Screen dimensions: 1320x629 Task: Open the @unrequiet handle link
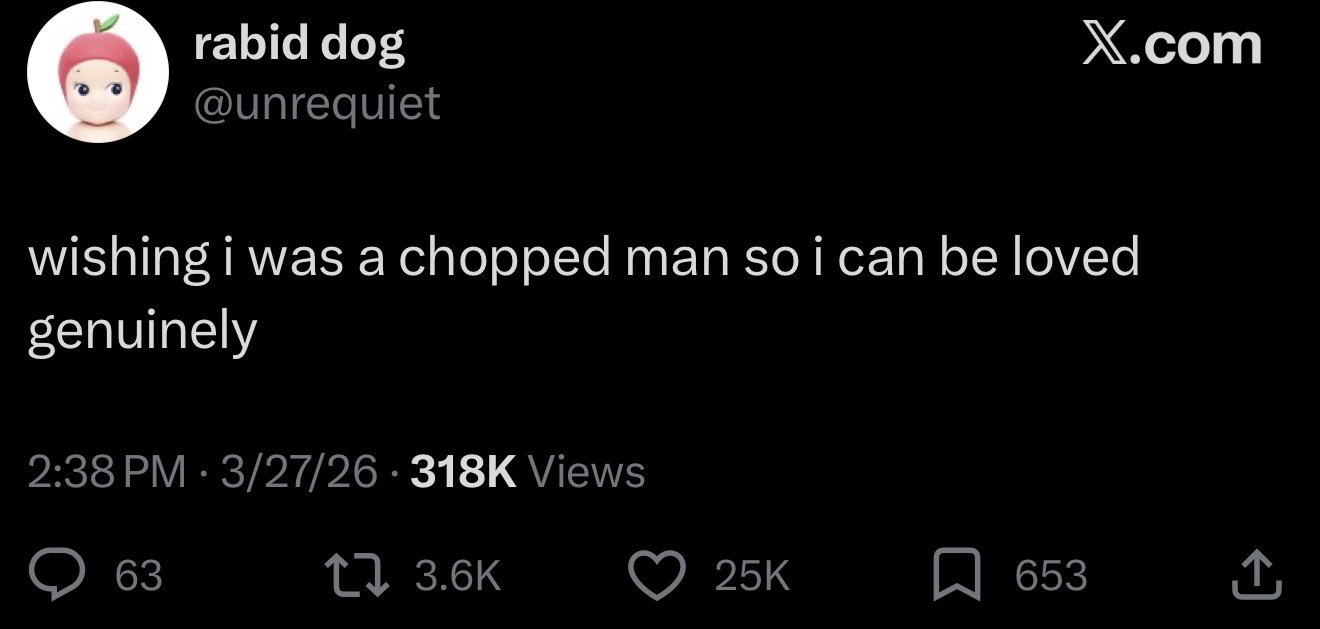pyautogui.click(x=316, y=103)
